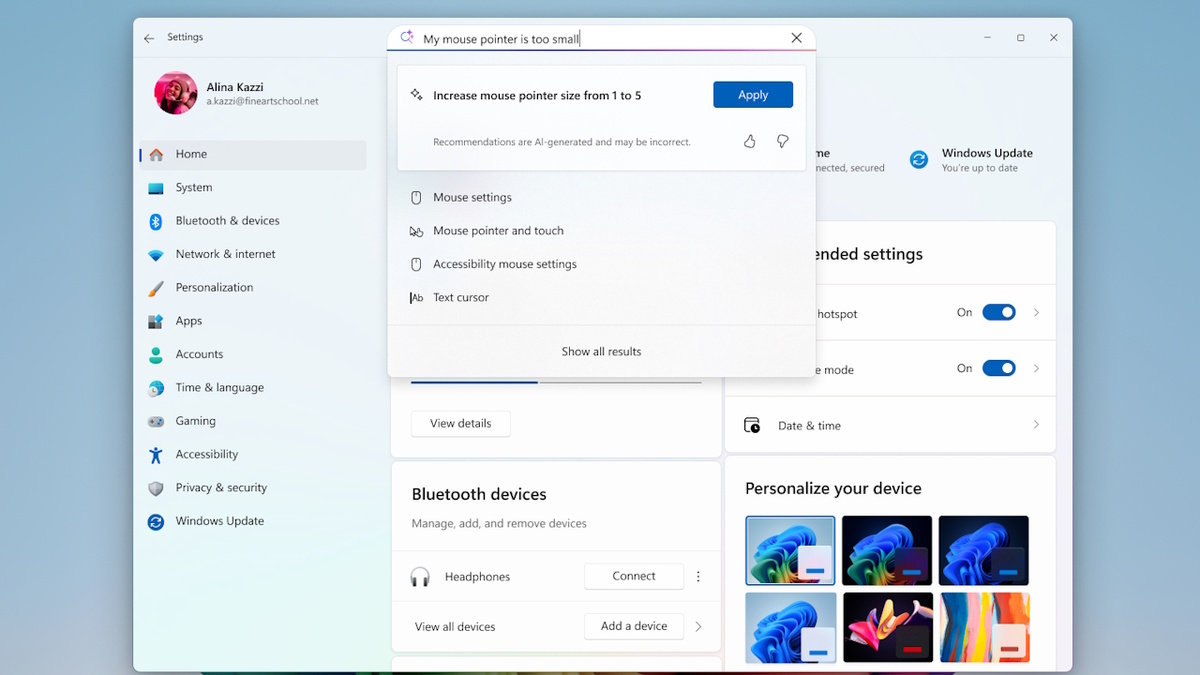Screen dimensions: 1200x675
Task: Click the Text cursor result icon
Action: (x=417, y=298)
